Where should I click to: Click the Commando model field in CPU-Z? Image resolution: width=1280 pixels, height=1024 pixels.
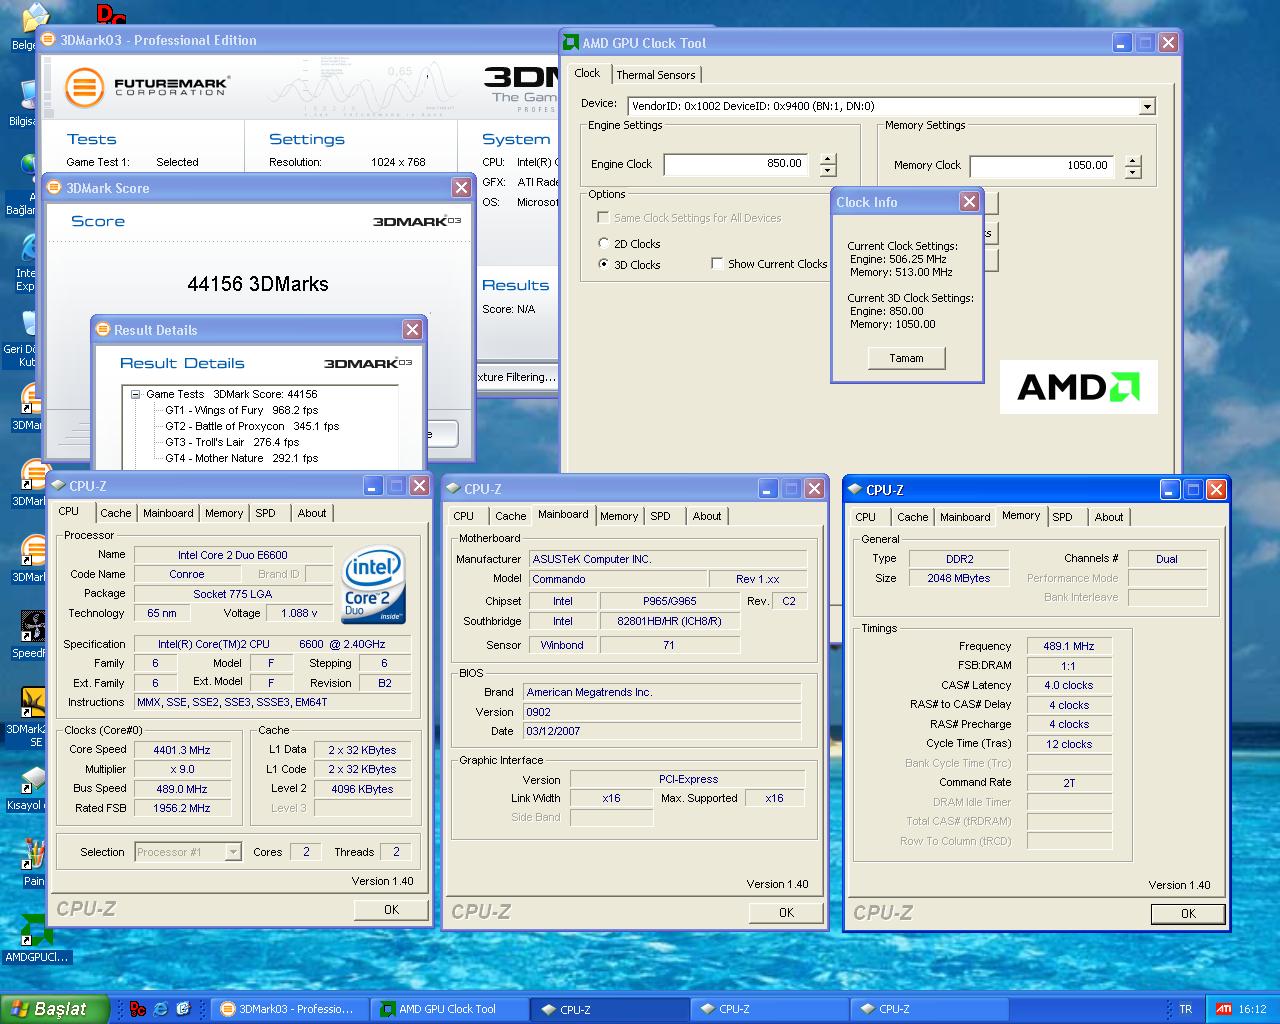(617, 579)
